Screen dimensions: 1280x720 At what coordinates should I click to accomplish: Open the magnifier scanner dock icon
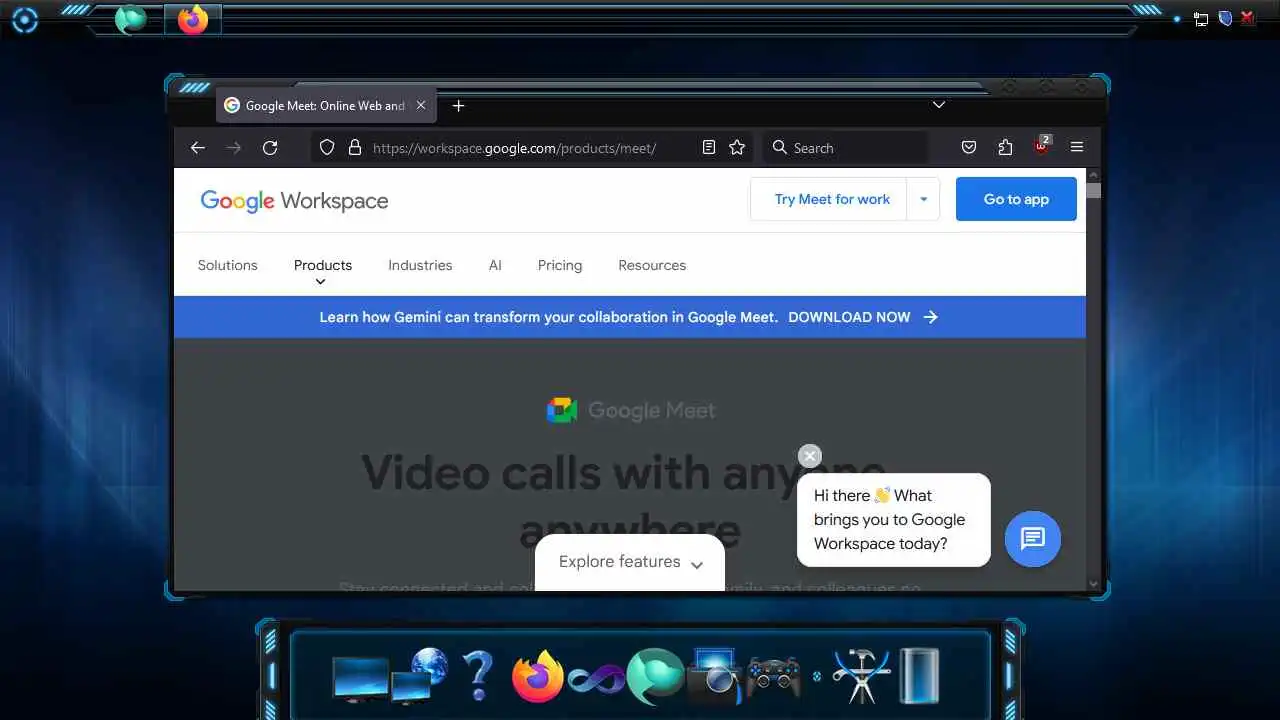[x=714, y=676]
